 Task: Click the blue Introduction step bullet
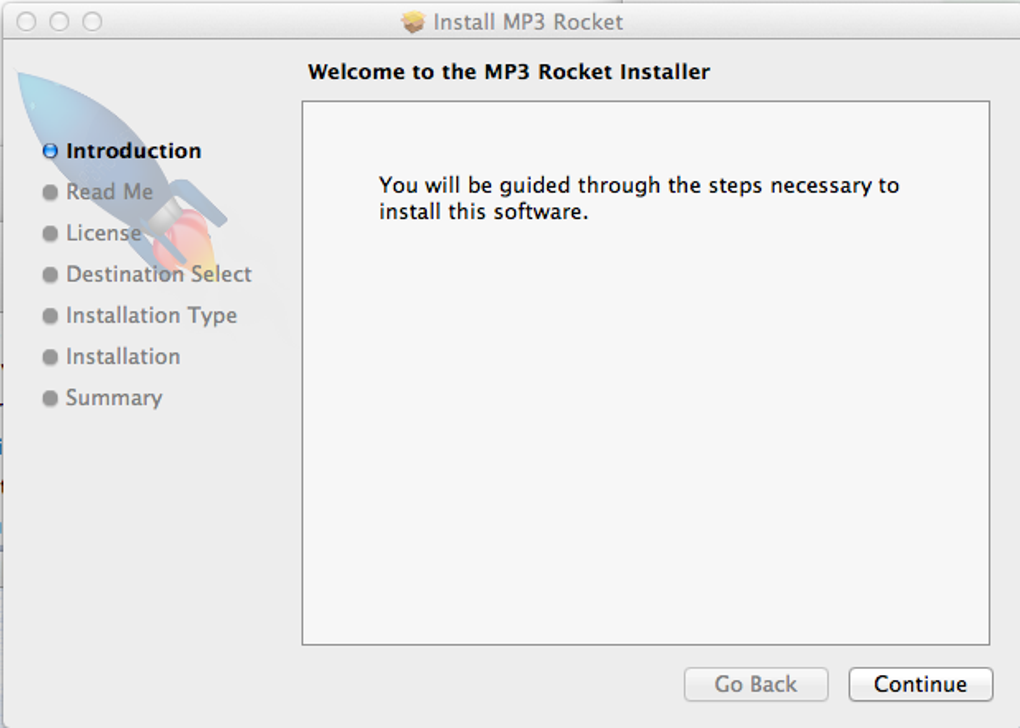pyautogui.click(x=50, y=152)
